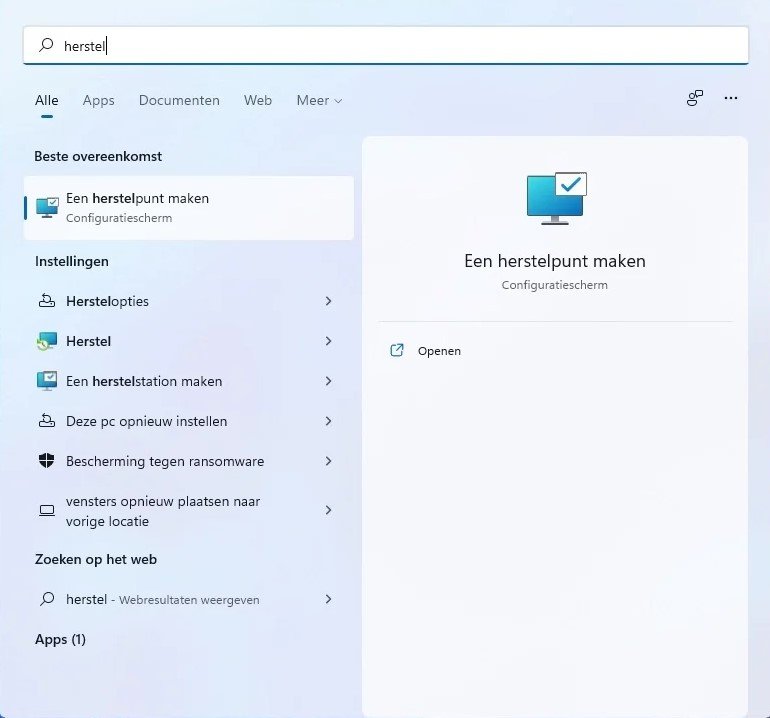The width and height of the screenshot is (770, 718).
Task: Click the icon for 'Deze pc opnieuw instellen'
Action: point(47,421)
